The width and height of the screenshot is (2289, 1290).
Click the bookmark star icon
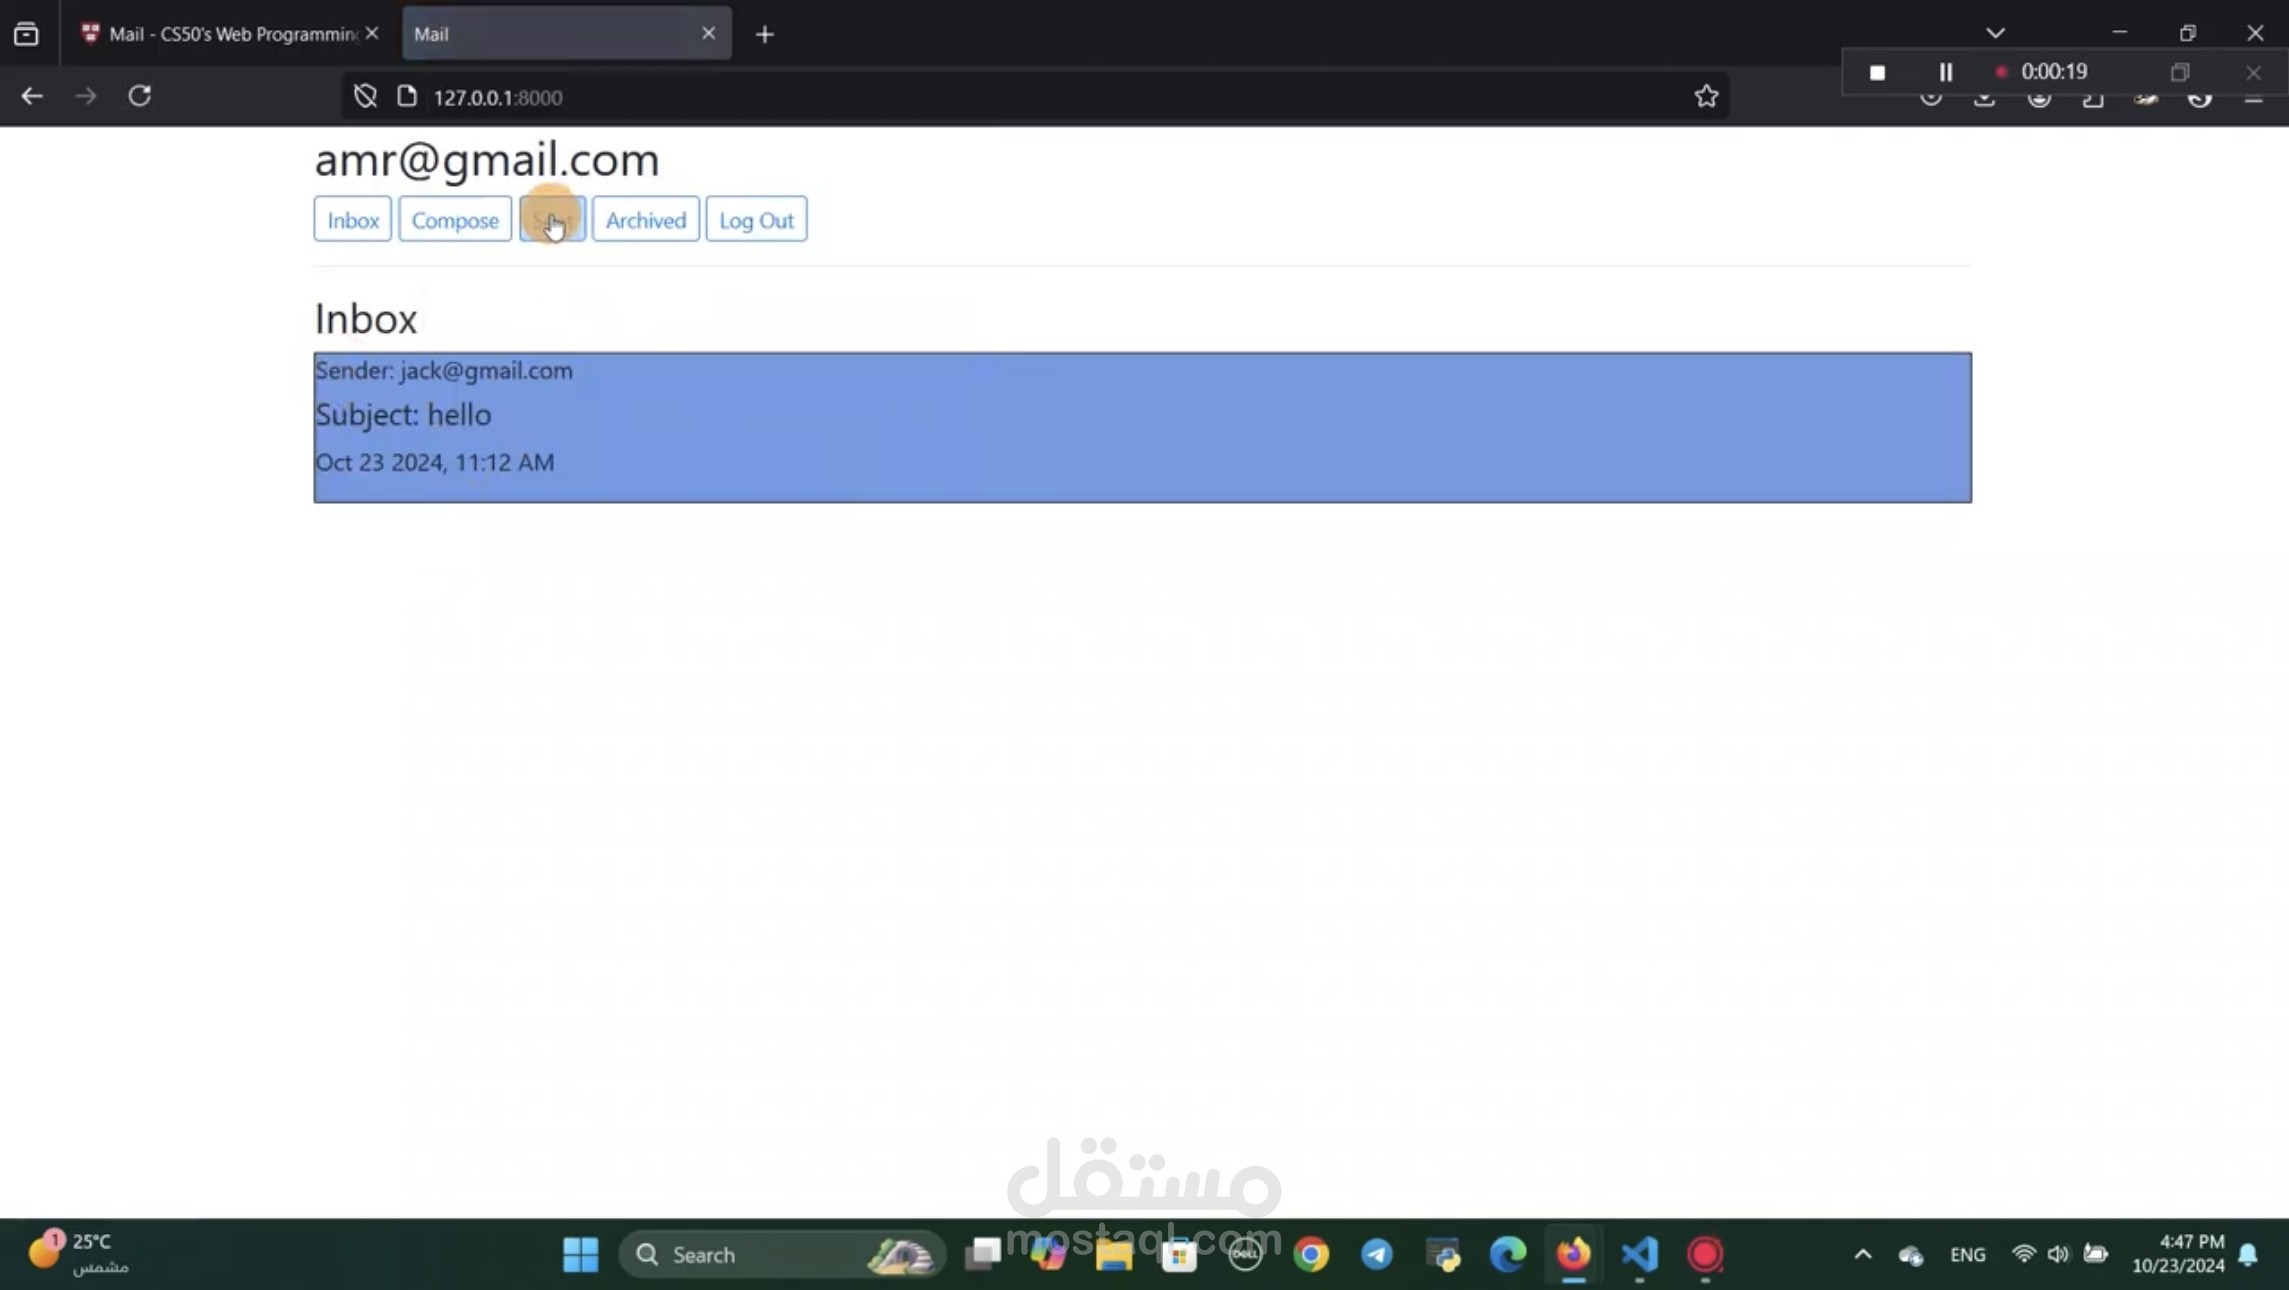point(1707,96)
